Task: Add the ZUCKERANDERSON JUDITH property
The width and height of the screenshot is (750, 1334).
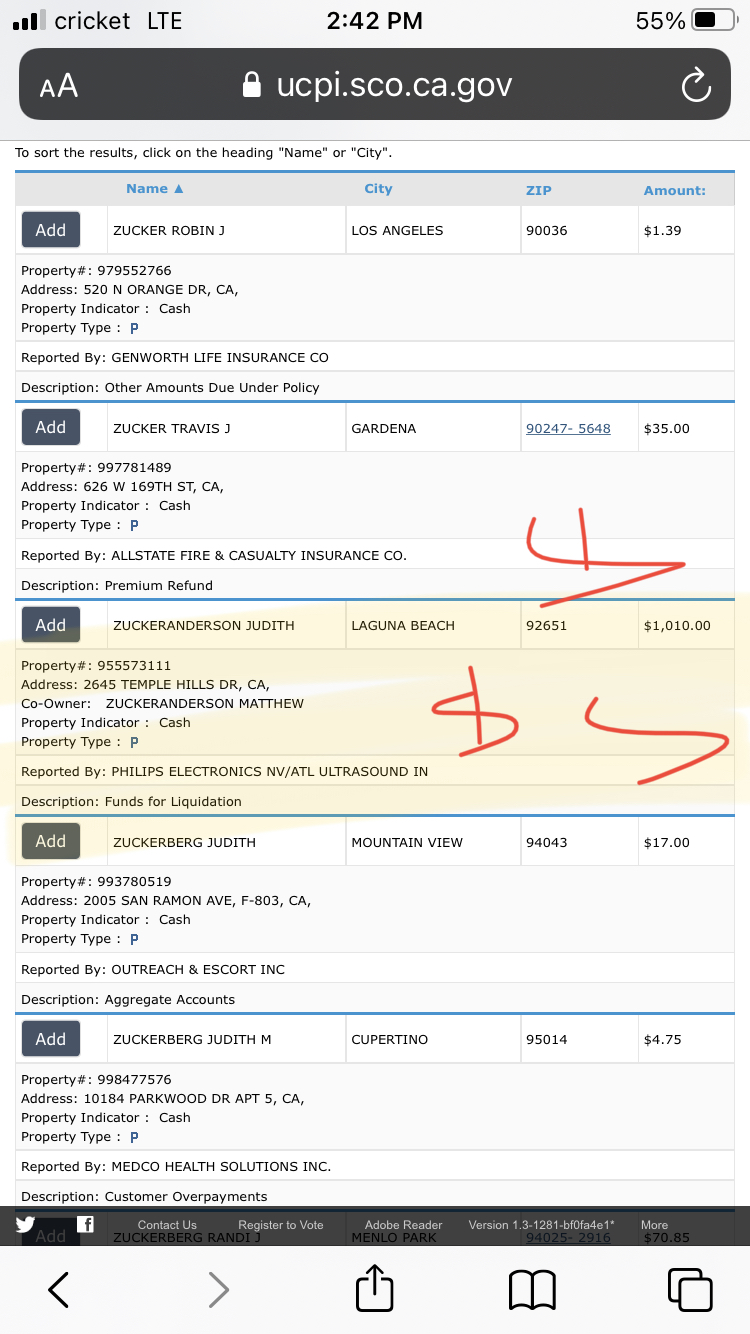Action: pyautogui.click(x=51, y=625)
